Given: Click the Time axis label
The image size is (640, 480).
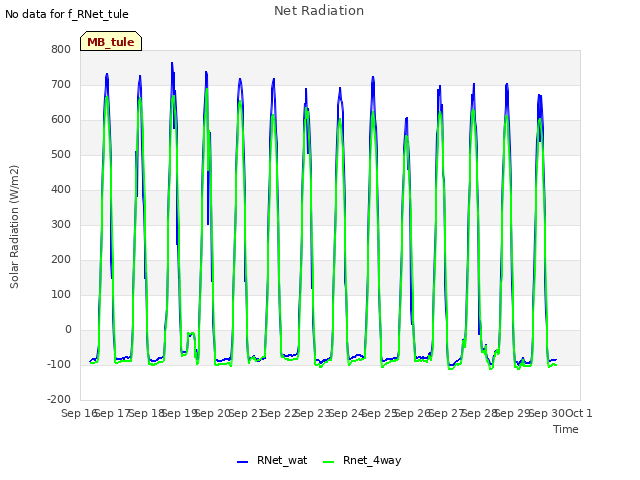Looking at the screenshot, I should pos(566,429).
